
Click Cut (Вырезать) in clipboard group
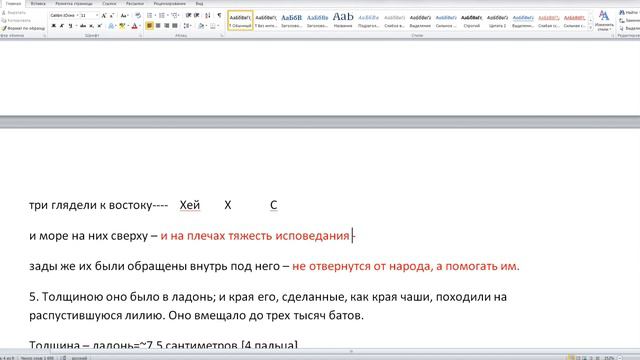(x=14, y=13)
